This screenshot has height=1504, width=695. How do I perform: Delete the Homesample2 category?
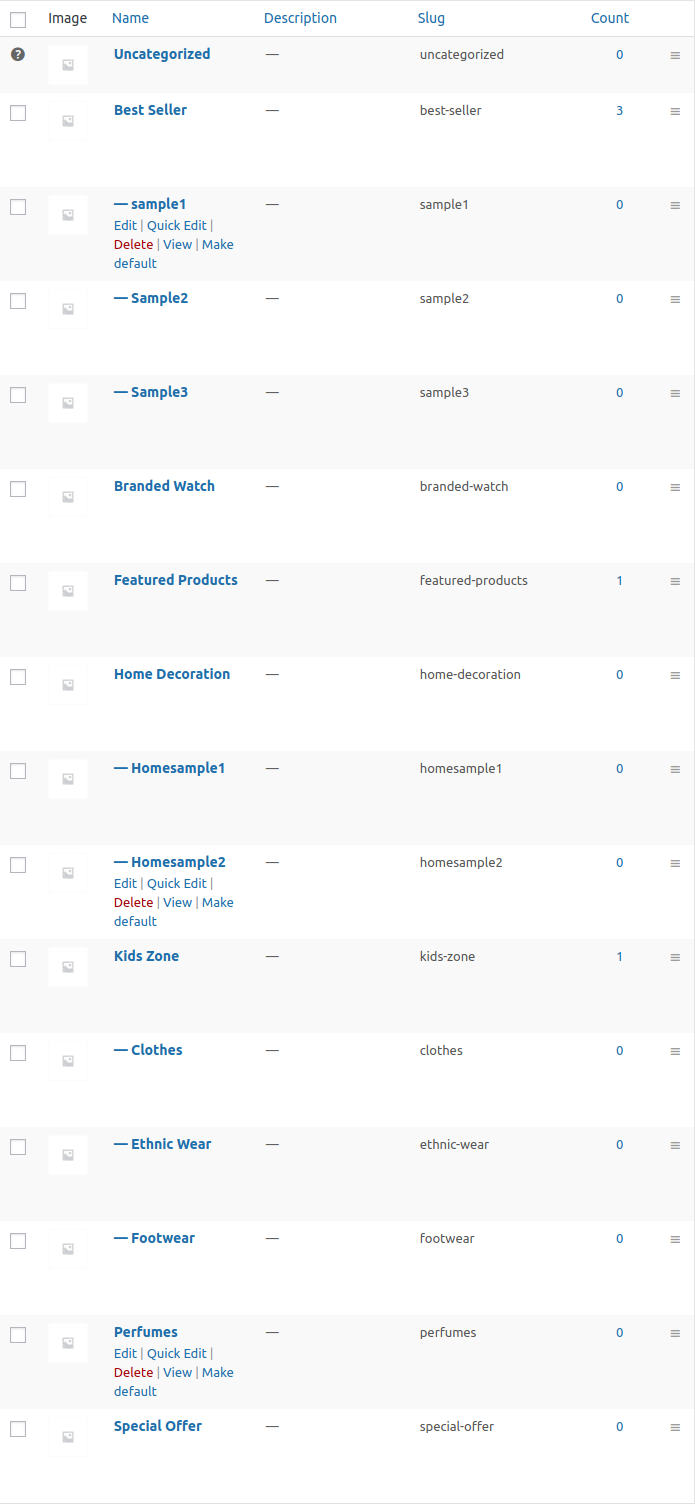tap(133, 902)
